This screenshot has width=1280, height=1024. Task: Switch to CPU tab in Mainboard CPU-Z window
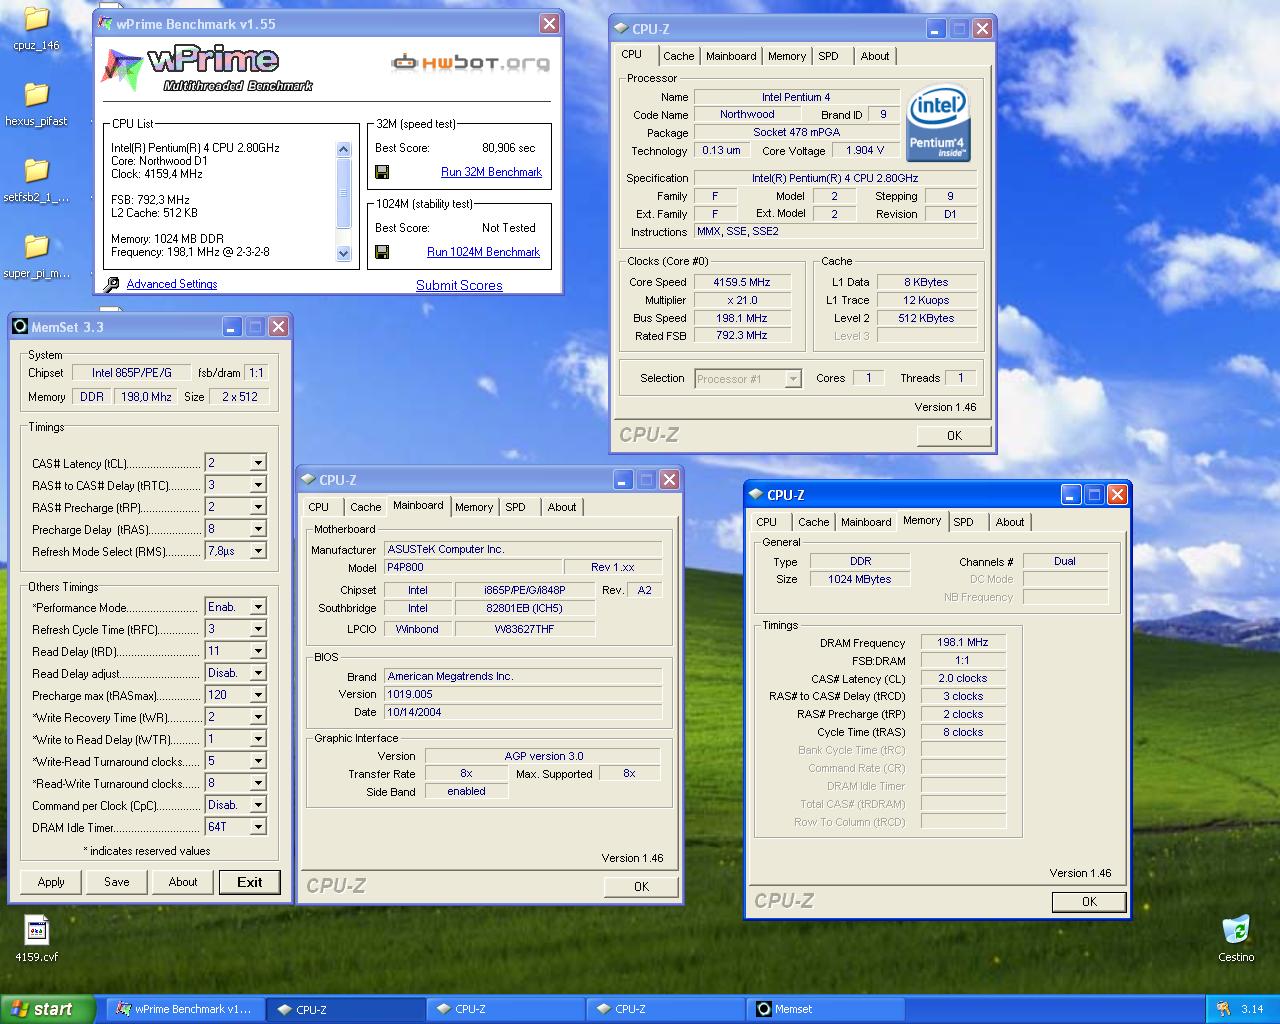click(x=318, y=507)
